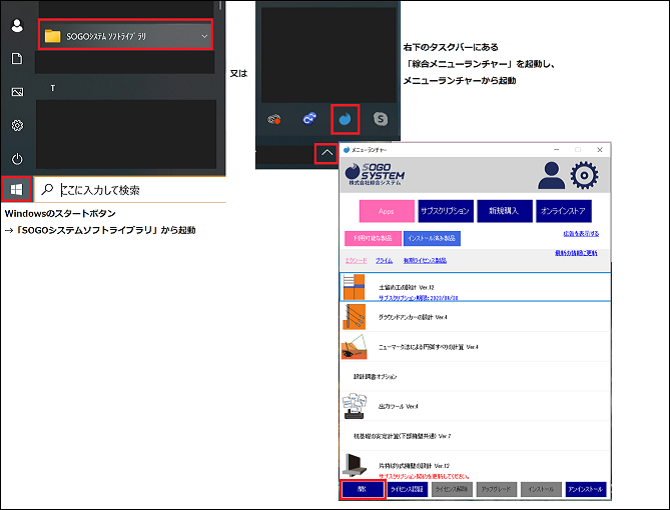Expand the SOGOシステム ソフトライブラリ folder chevron
This screenshot has width=670, height=510.
pos(204,36)
